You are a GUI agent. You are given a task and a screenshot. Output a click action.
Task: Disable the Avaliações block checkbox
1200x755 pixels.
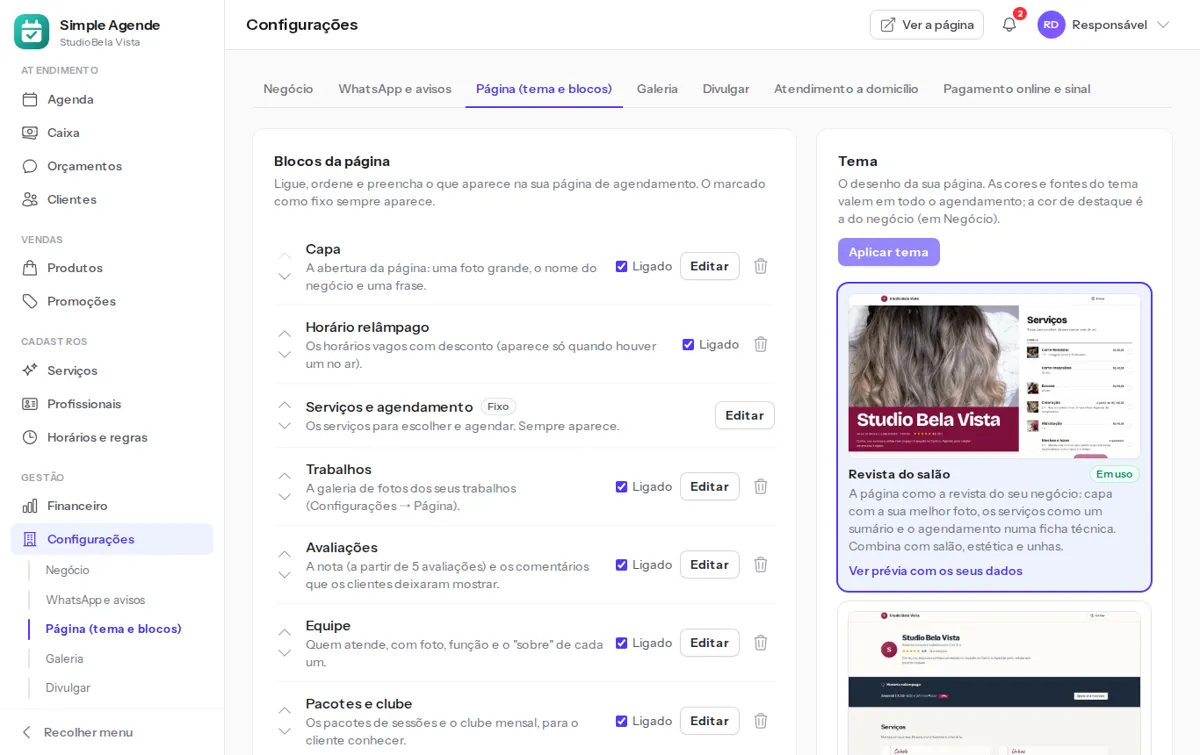(621, 564)
